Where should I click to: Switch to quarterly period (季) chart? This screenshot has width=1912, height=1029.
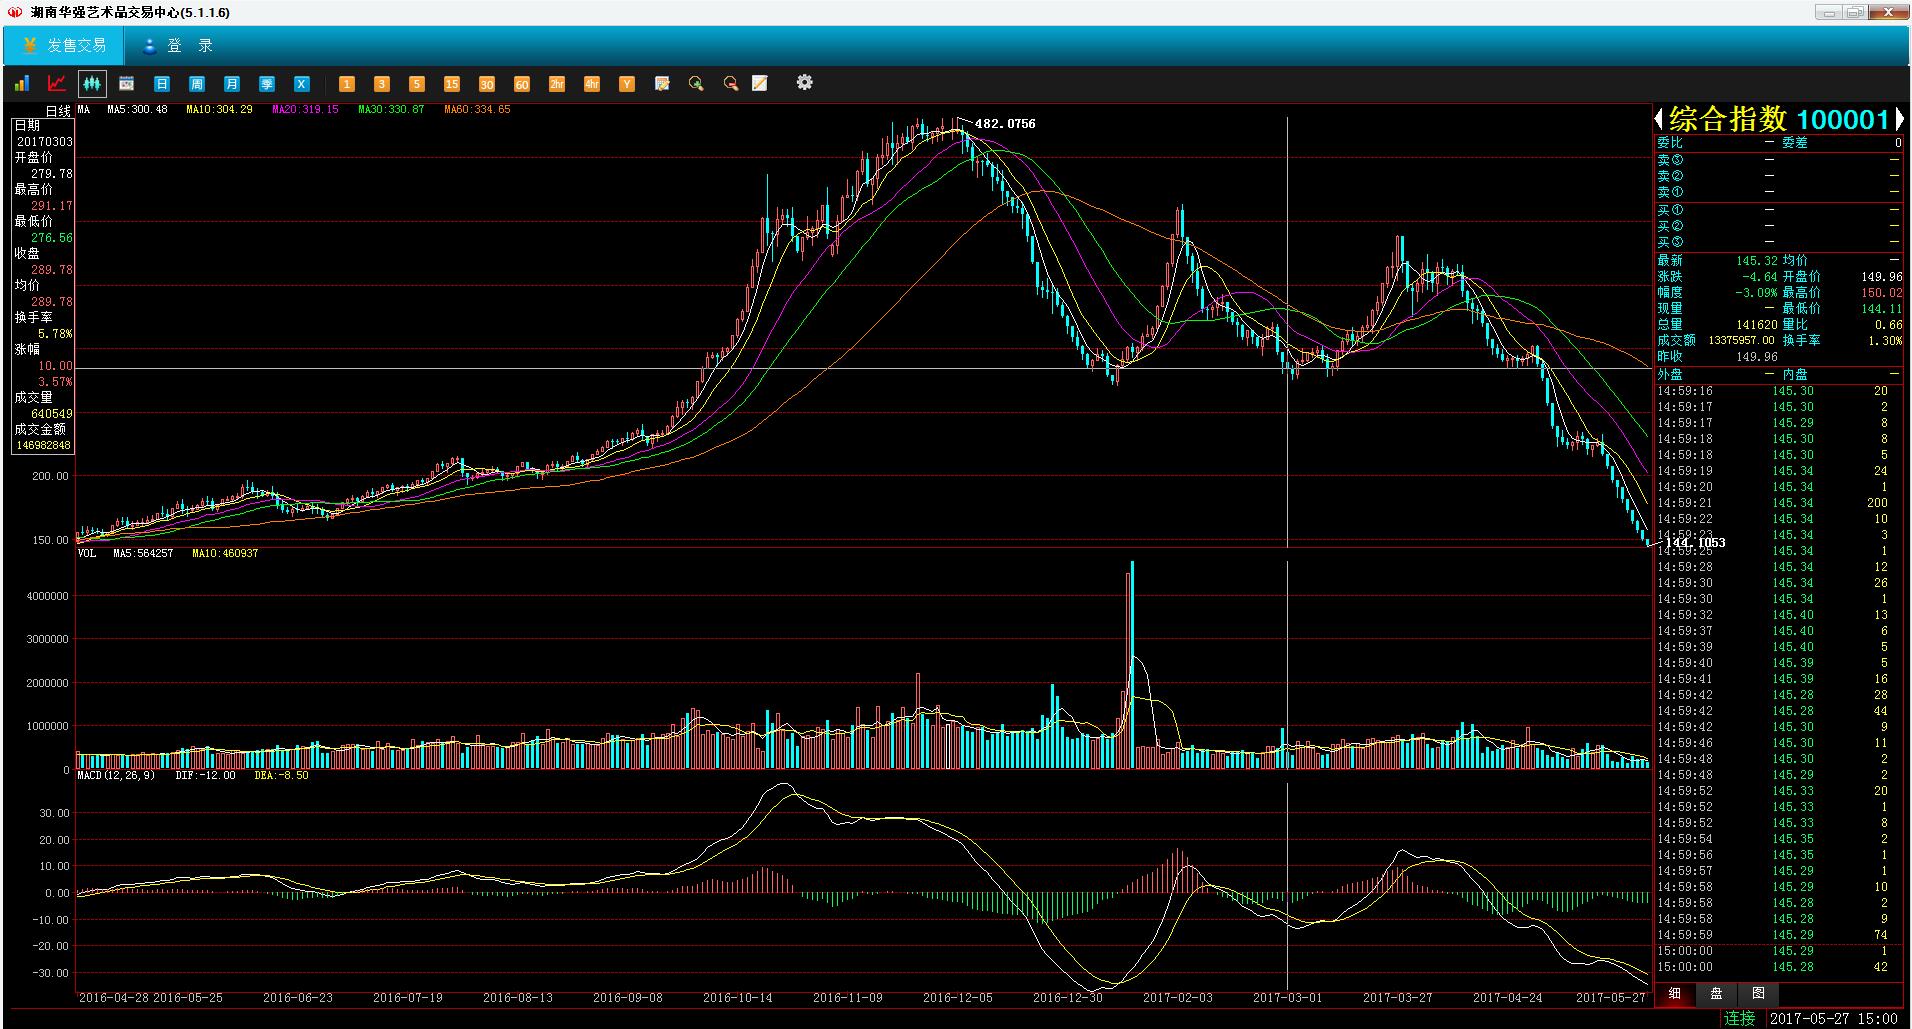point(267,84)
